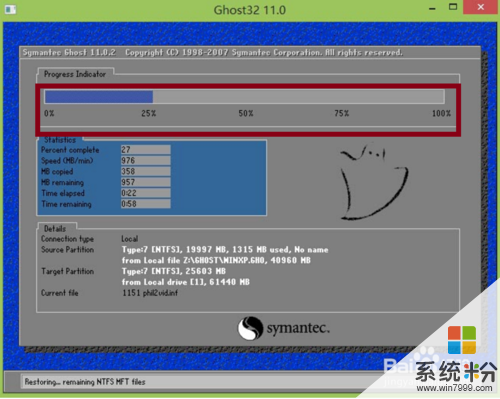The image size is (500, 399).
Task: Click the Percent complete value field
Action: 146,150
